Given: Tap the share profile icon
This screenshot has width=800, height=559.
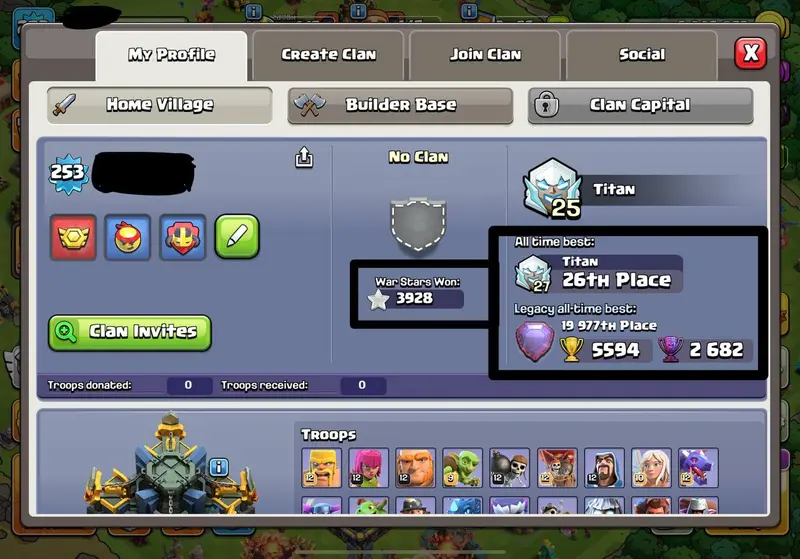Looking at the screenshot, I should 304,157.
